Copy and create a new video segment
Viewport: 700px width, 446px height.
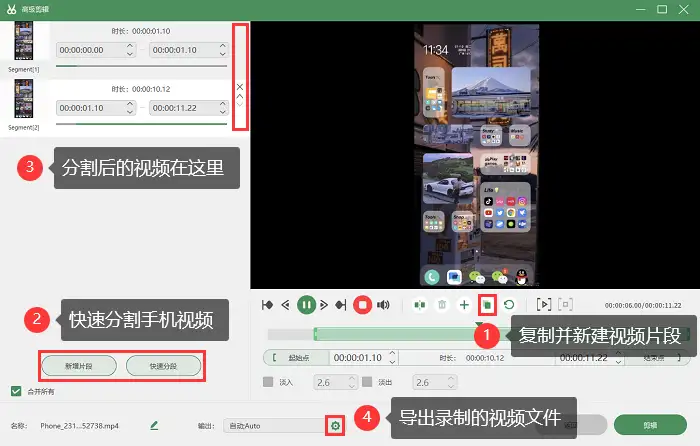tap(487, 305)
